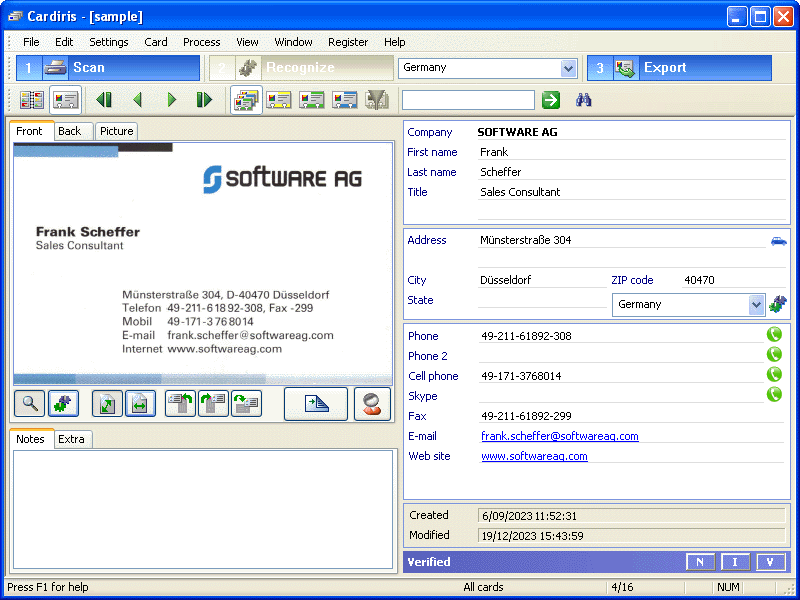The height and width of the screenshot is (600, 800).
Task: Open the Process menu
Action: [202, 42]
